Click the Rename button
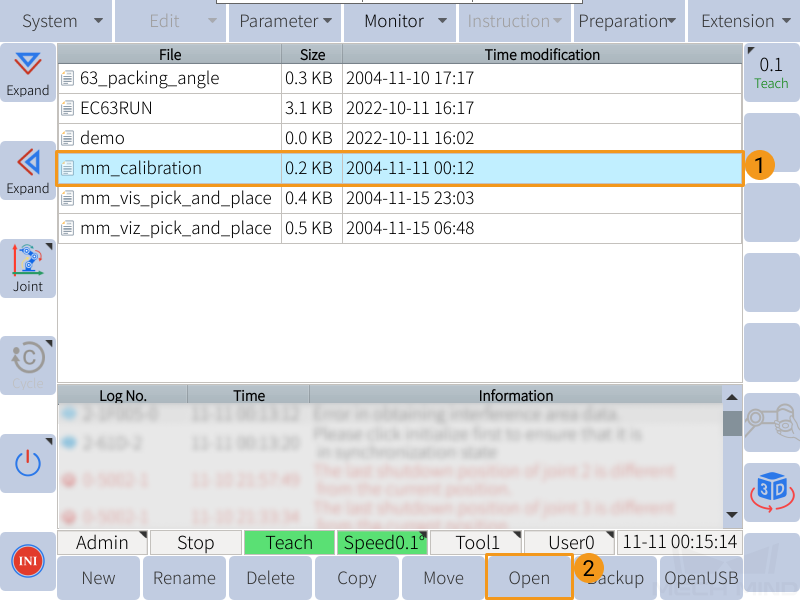 point(184,578)
